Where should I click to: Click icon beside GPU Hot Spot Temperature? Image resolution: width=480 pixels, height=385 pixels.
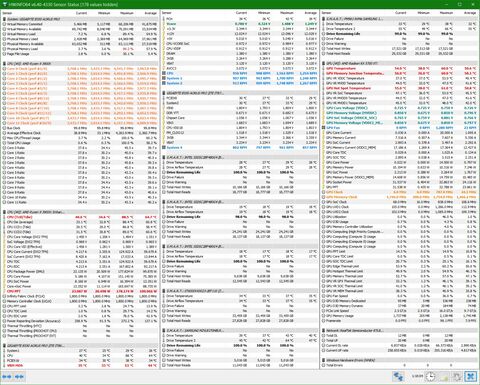(324, 88)
